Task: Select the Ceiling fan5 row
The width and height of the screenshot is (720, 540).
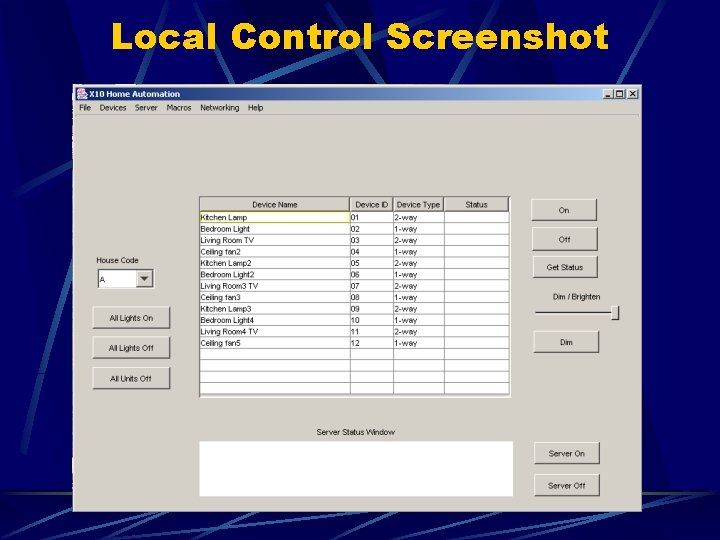Action: click(354, 343)
